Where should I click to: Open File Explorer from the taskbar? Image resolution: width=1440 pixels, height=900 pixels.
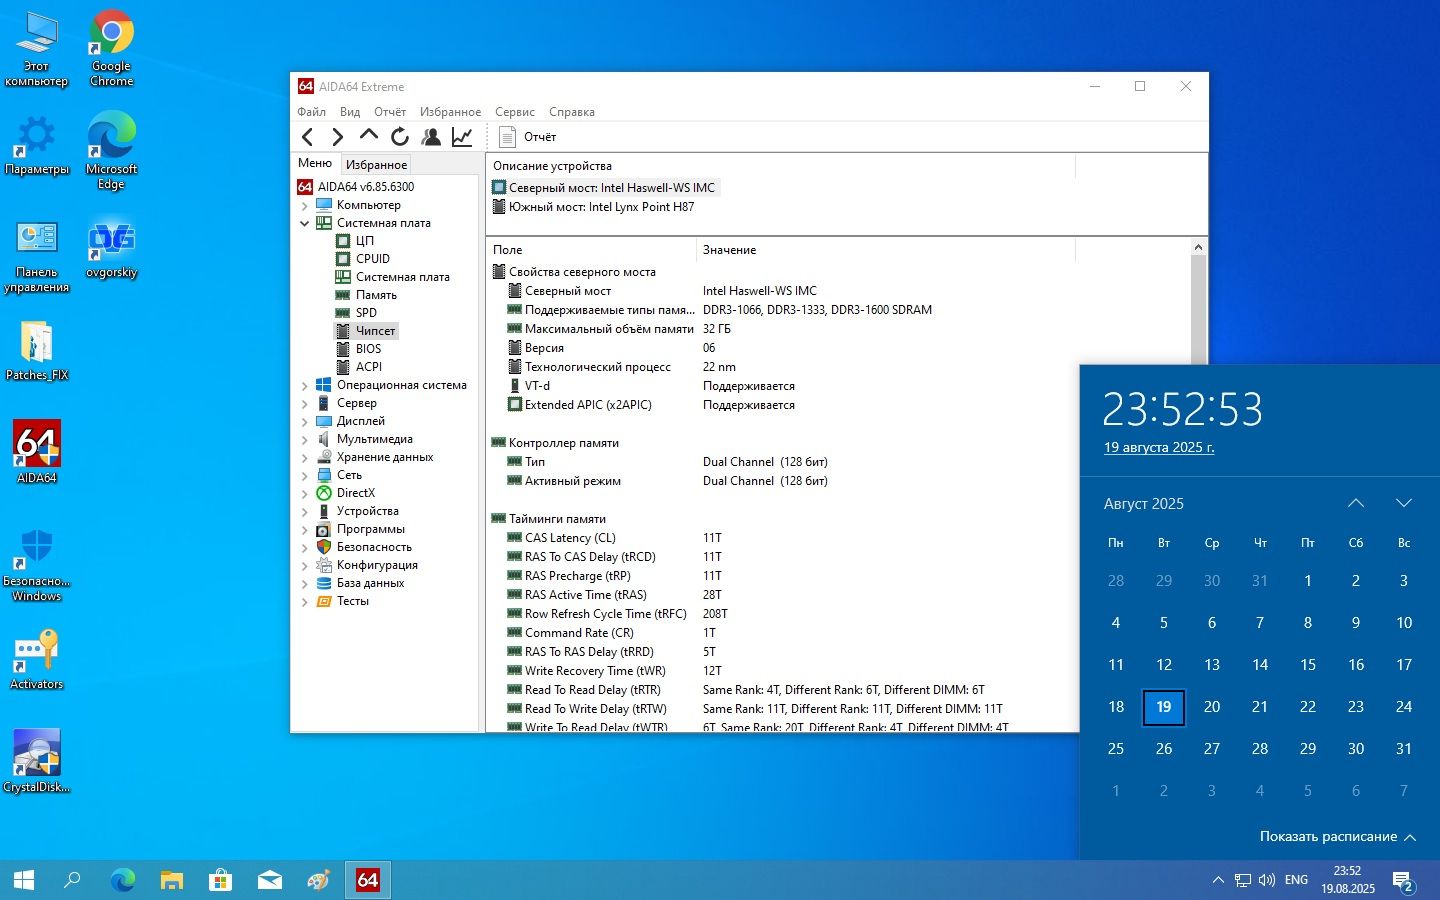[172, 880]
